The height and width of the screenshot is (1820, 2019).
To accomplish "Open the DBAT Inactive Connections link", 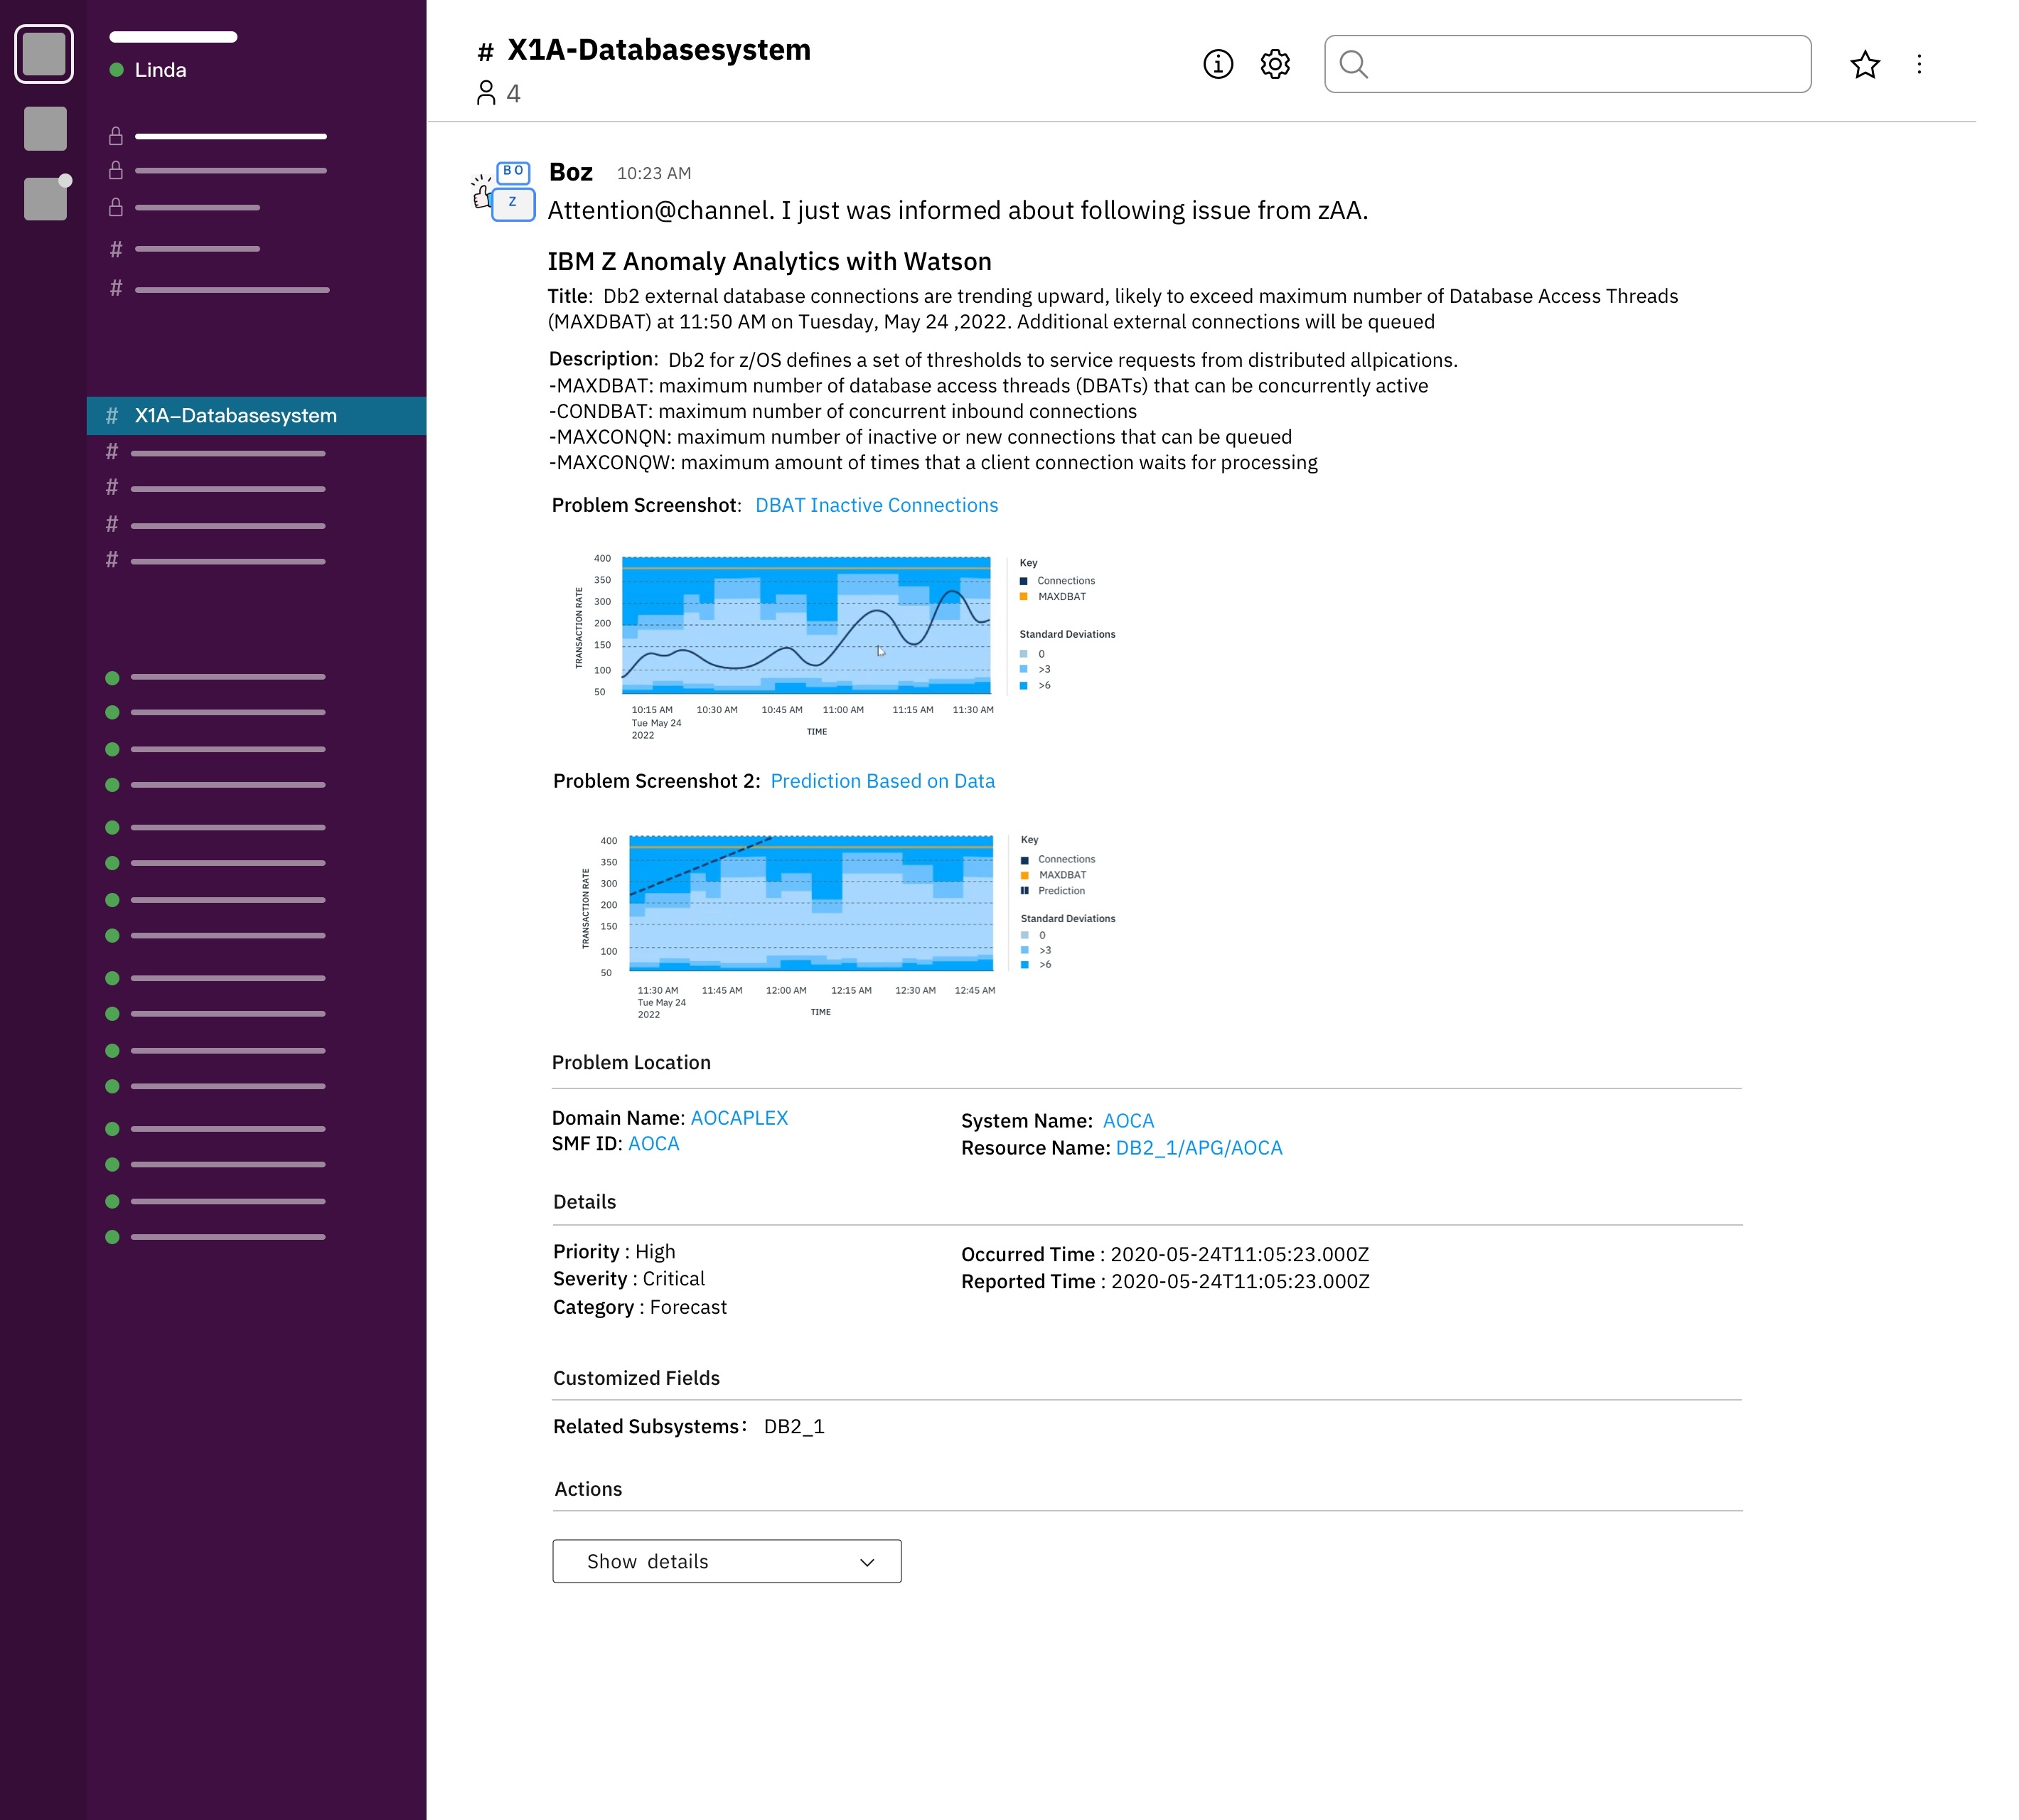I will [x=876, y=505].
